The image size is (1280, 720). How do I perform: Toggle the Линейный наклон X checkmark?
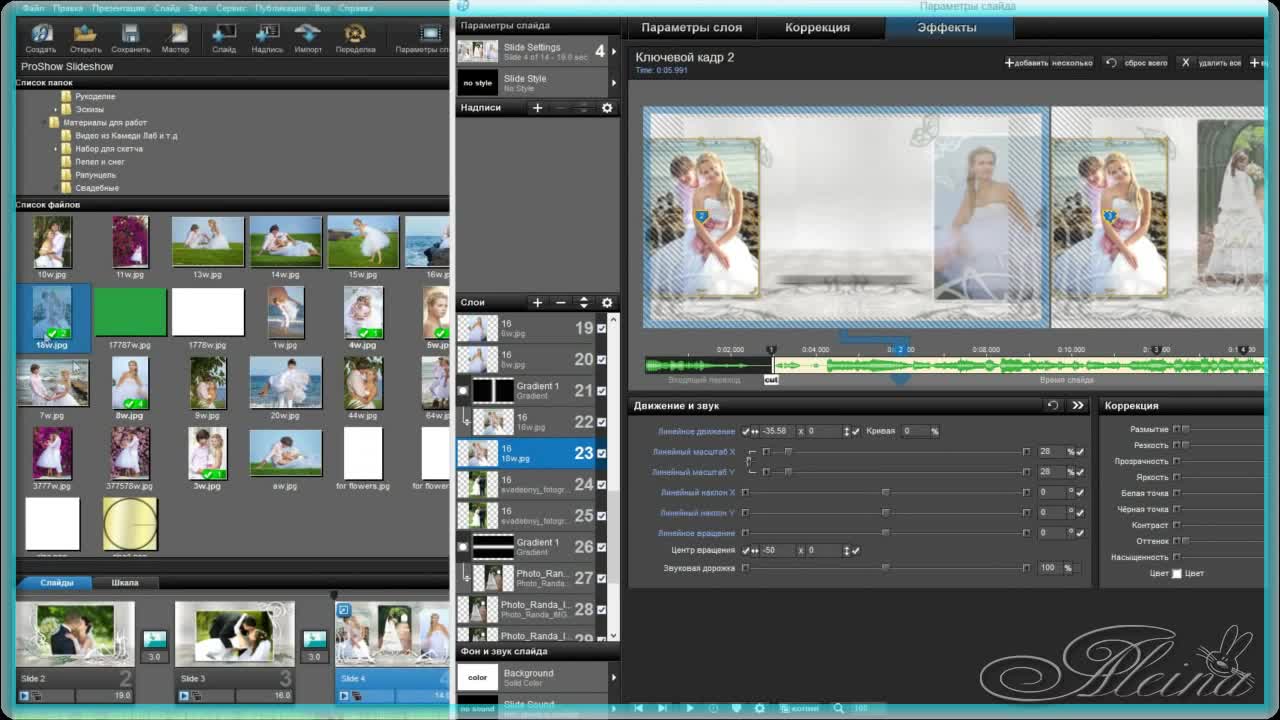pos(1080,492)
